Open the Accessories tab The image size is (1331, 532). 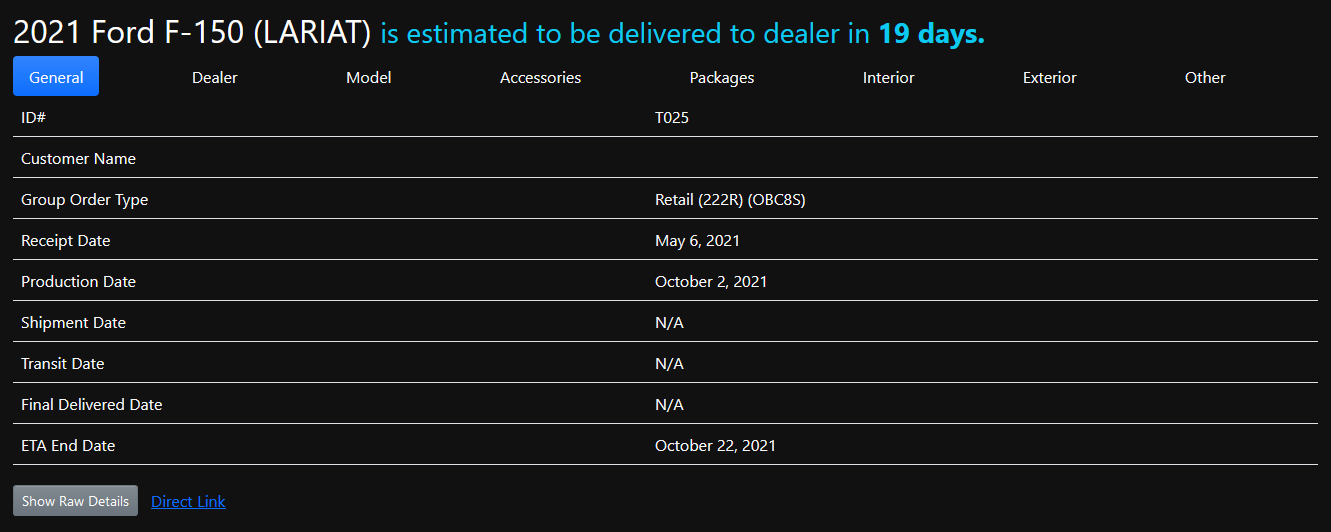click(x=540, y=77)
